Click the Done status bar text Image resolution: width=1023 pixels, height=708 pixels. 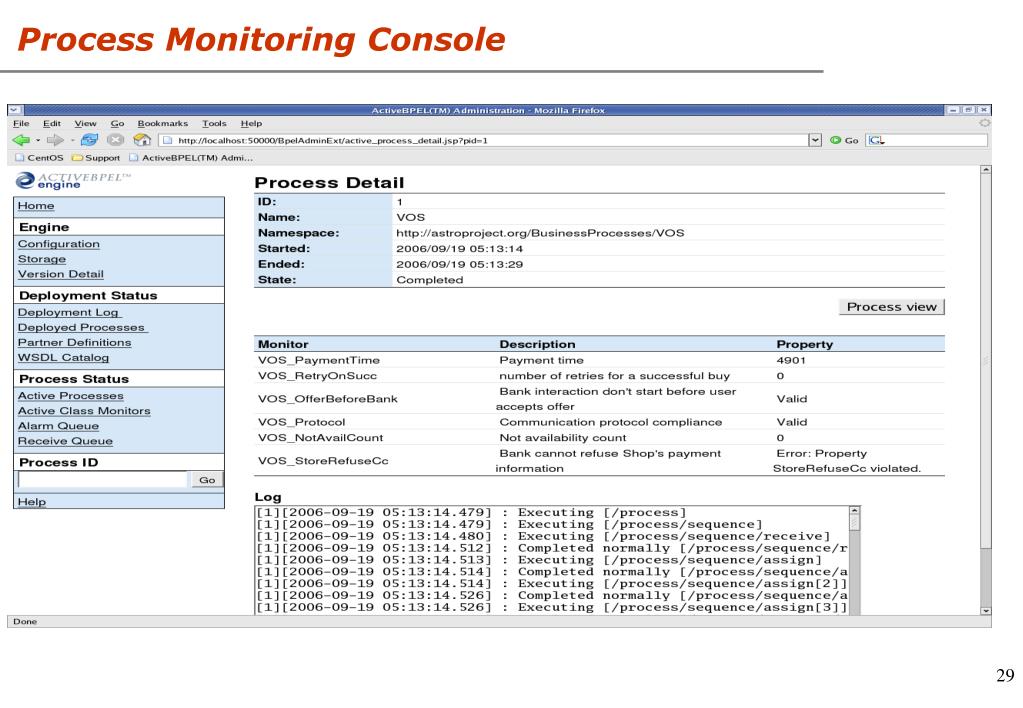tap(25, 622)
